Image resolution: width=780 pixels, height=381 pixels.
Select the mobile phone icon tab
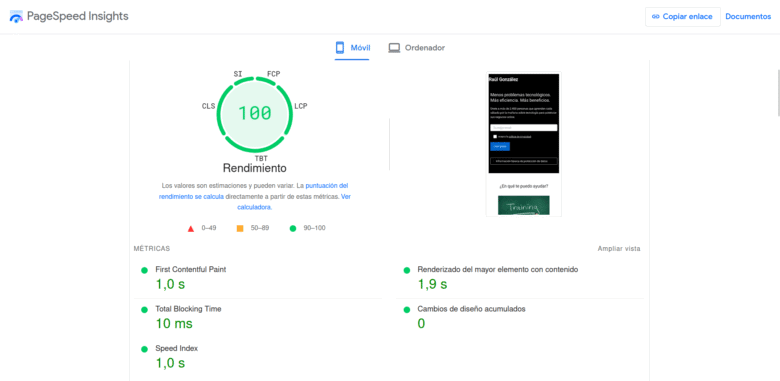tap(340, 48)
